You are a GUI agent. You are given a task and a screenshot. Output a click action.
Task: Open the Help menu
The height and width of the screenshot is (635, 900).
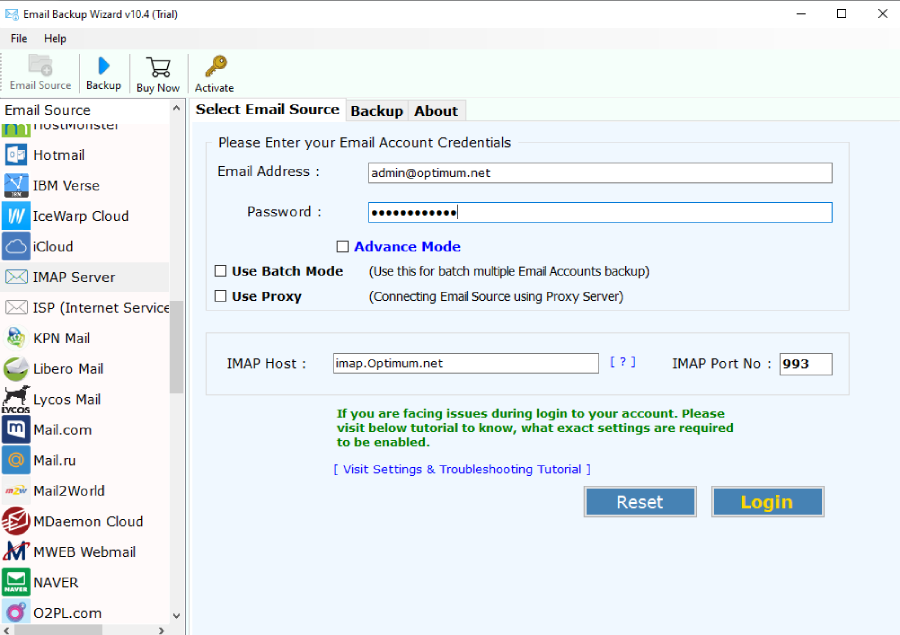click(x=55, y=39)
